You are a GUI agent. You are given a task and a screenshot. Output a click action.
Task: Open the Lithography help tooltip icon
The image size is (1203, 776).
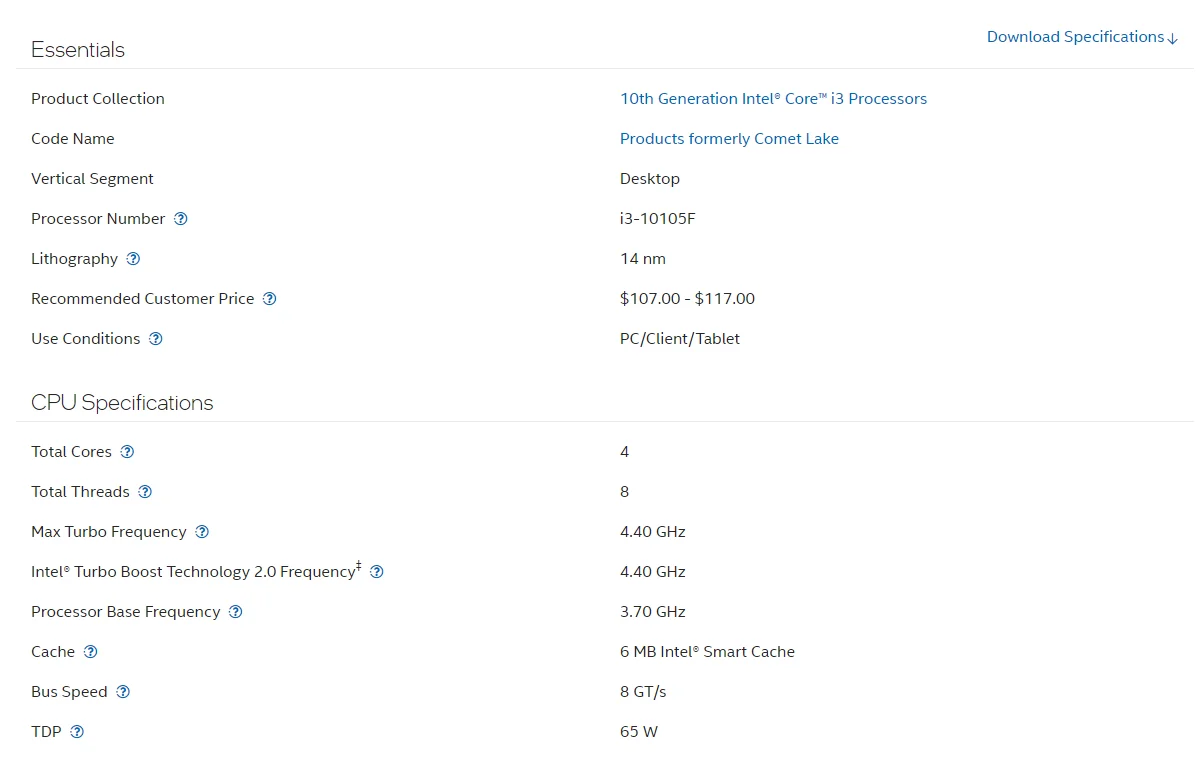(133, 259)
